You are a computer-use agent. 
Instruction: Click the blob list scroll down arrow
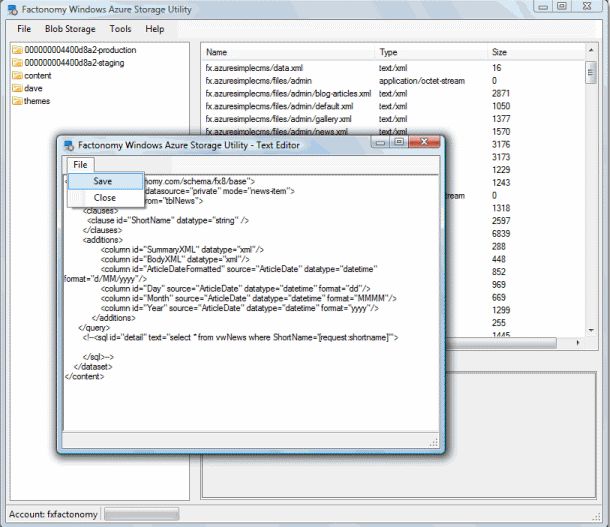point(591,330)
